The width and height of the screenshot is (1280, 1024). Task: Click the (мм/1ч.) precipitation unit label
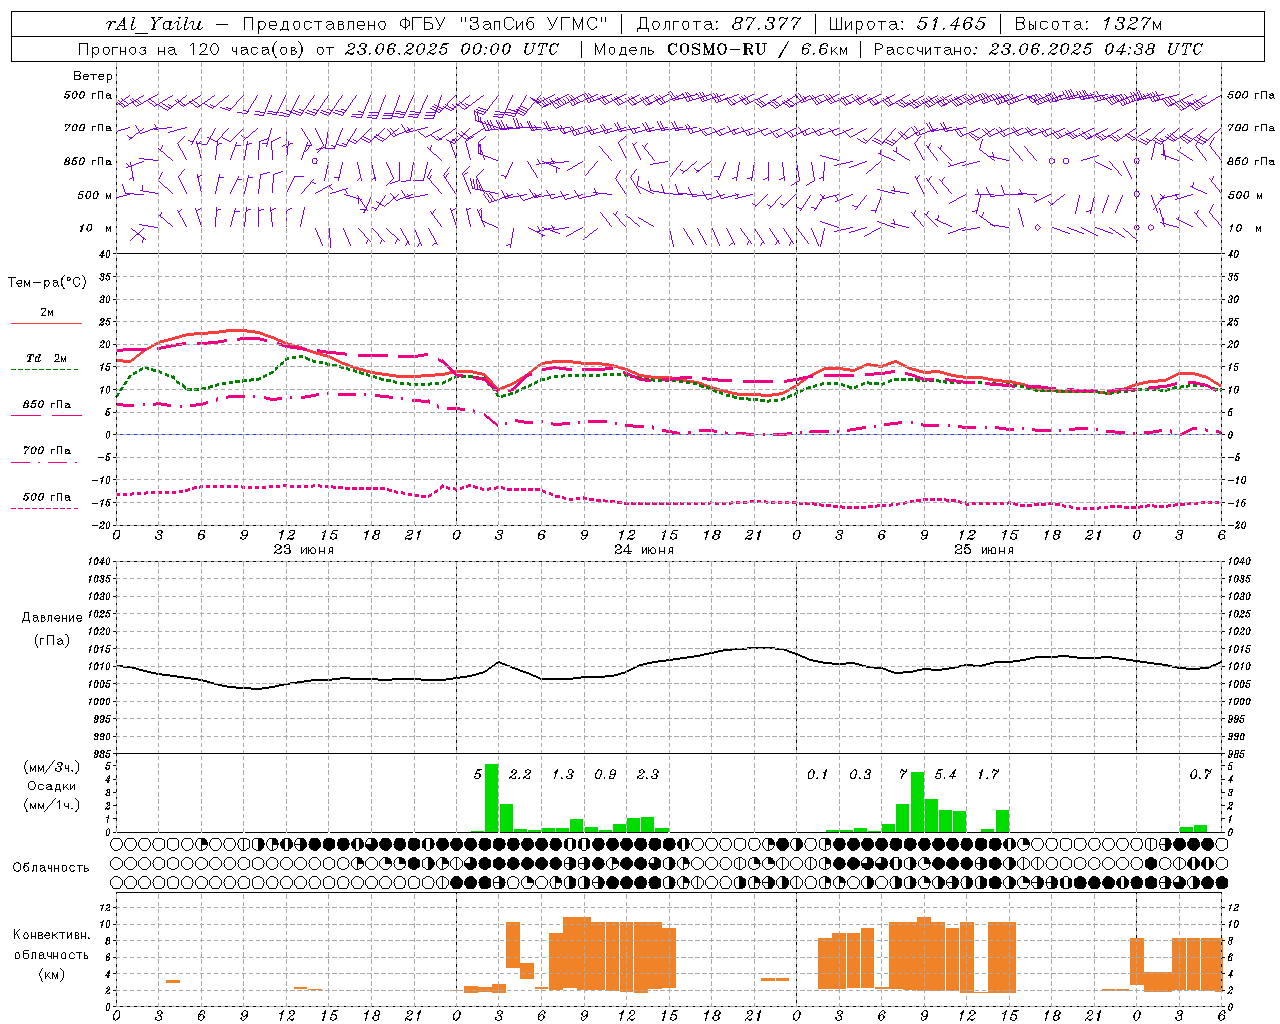point(50,805)
